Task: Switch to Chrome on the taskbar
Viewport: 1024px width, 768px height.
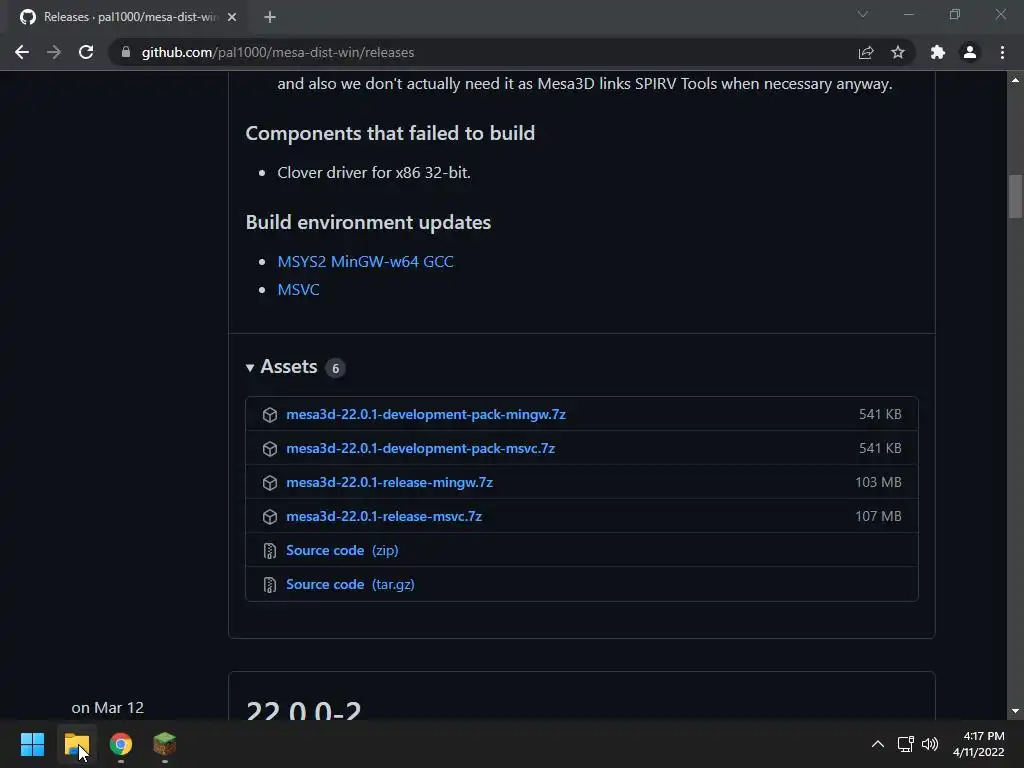Action: click(121, 744)
